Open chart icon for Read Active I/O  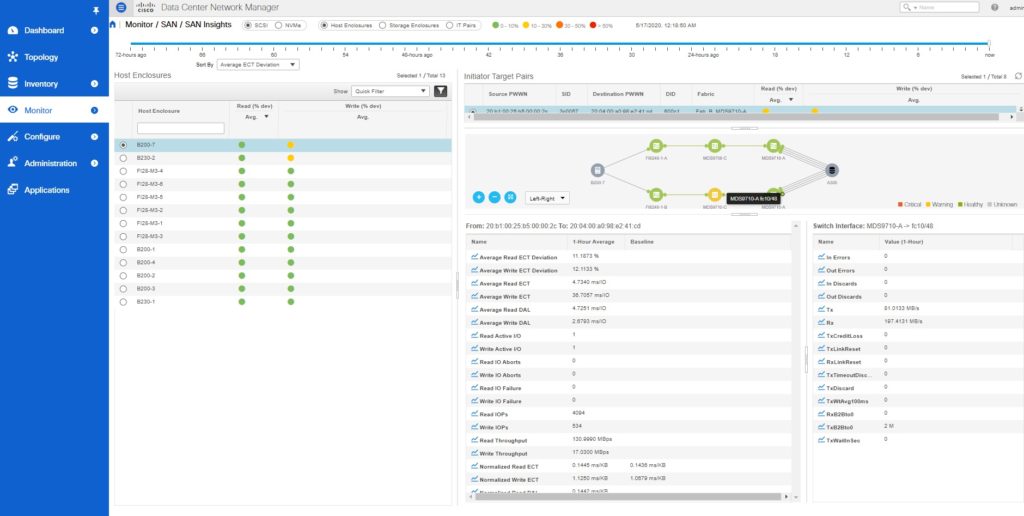pos(474,336)
